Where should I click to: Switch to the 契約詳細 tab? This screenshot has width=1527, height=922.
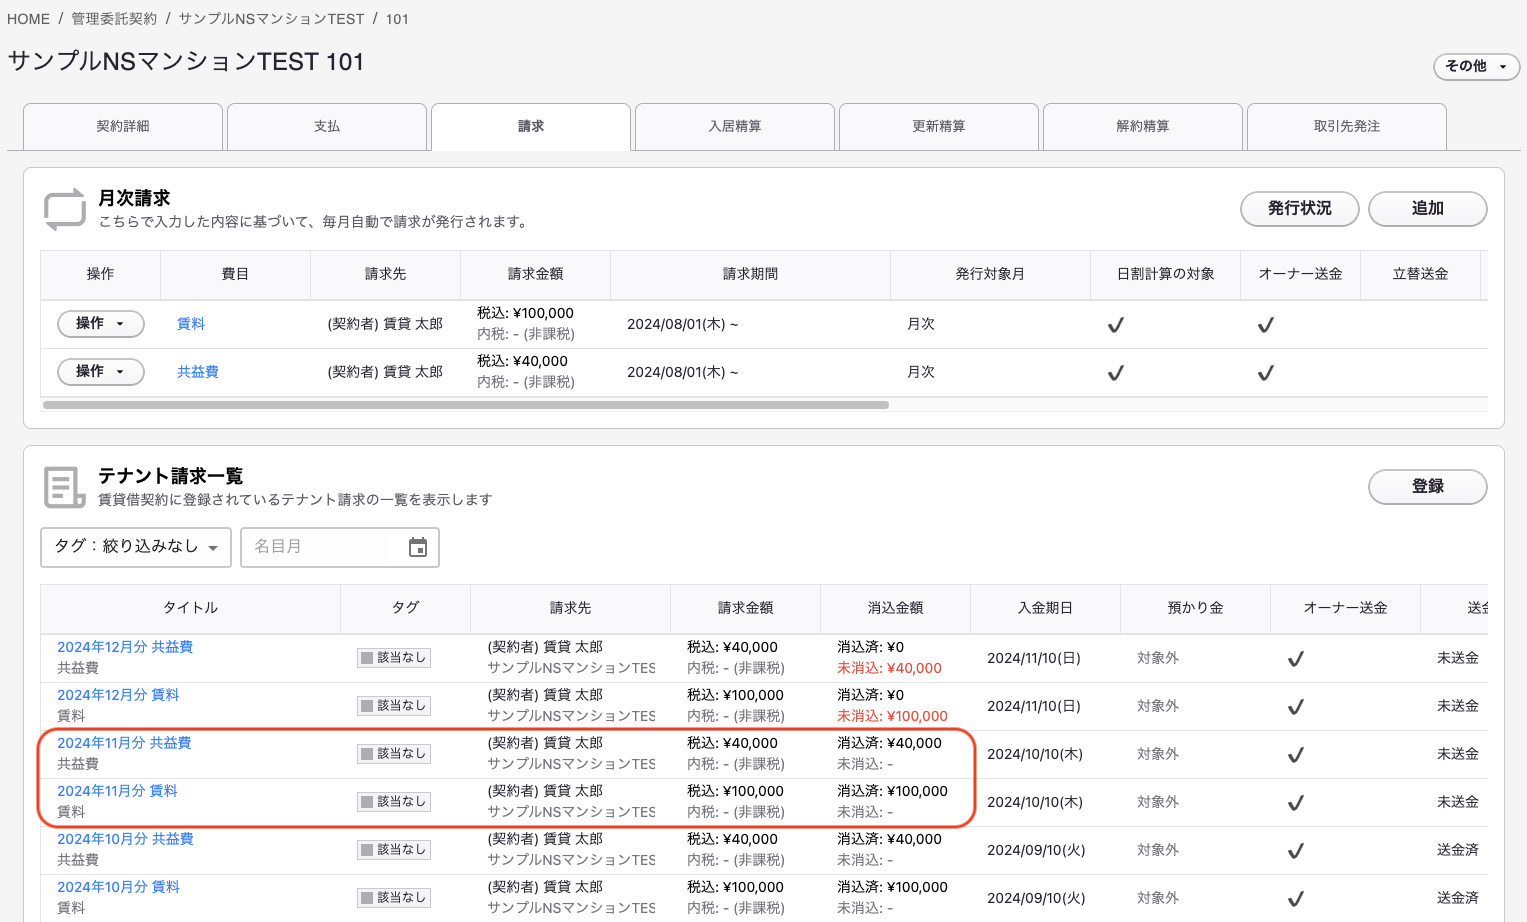123,127
